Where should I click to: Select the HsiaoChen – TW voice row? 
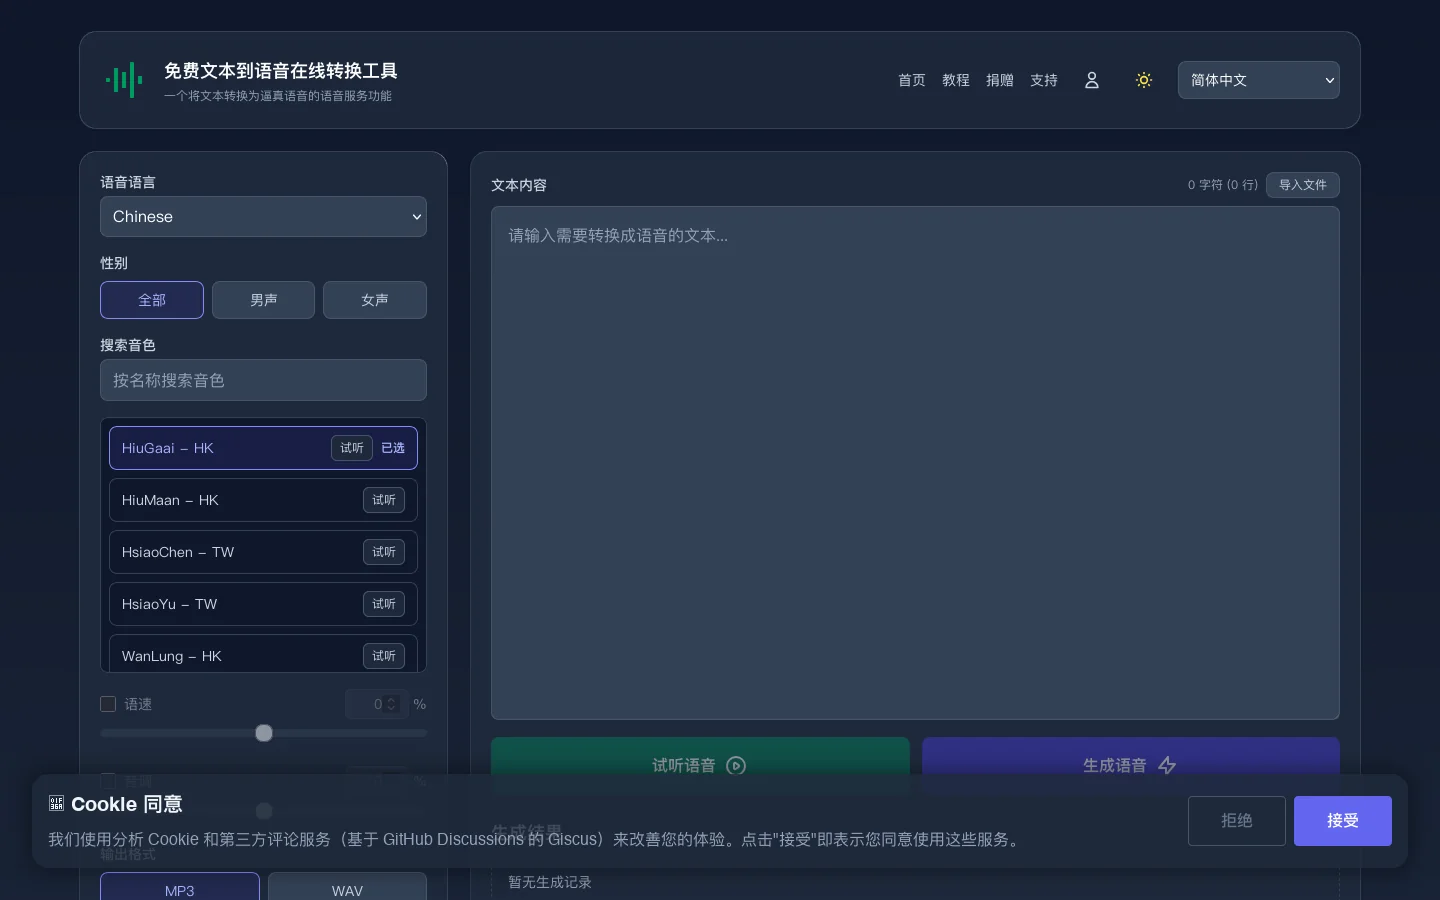(263, 552)
